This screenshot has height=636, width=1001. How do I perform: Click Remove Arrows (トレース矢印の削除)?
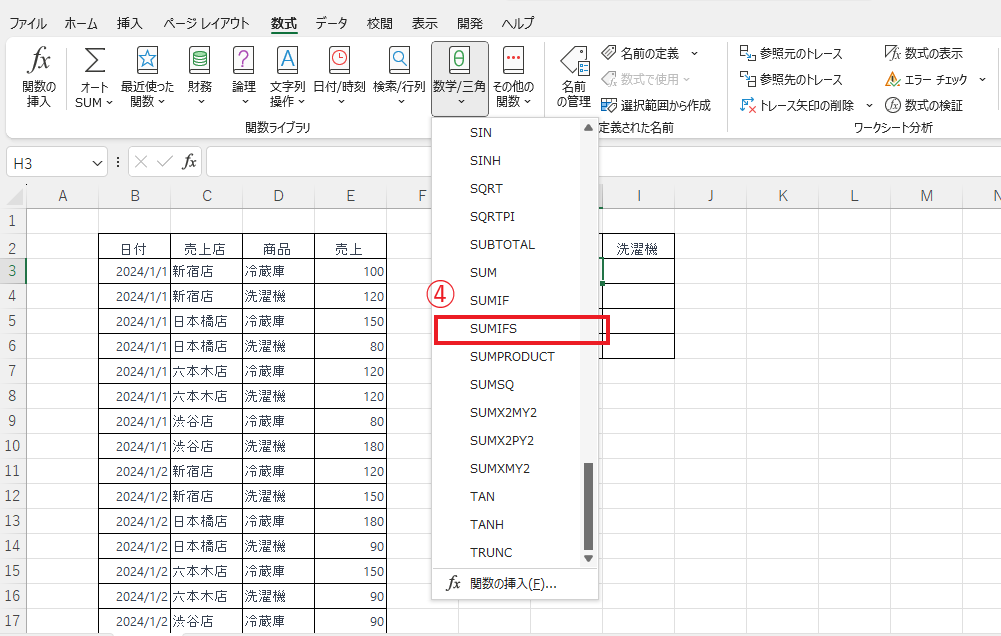[x=797, y=105]
